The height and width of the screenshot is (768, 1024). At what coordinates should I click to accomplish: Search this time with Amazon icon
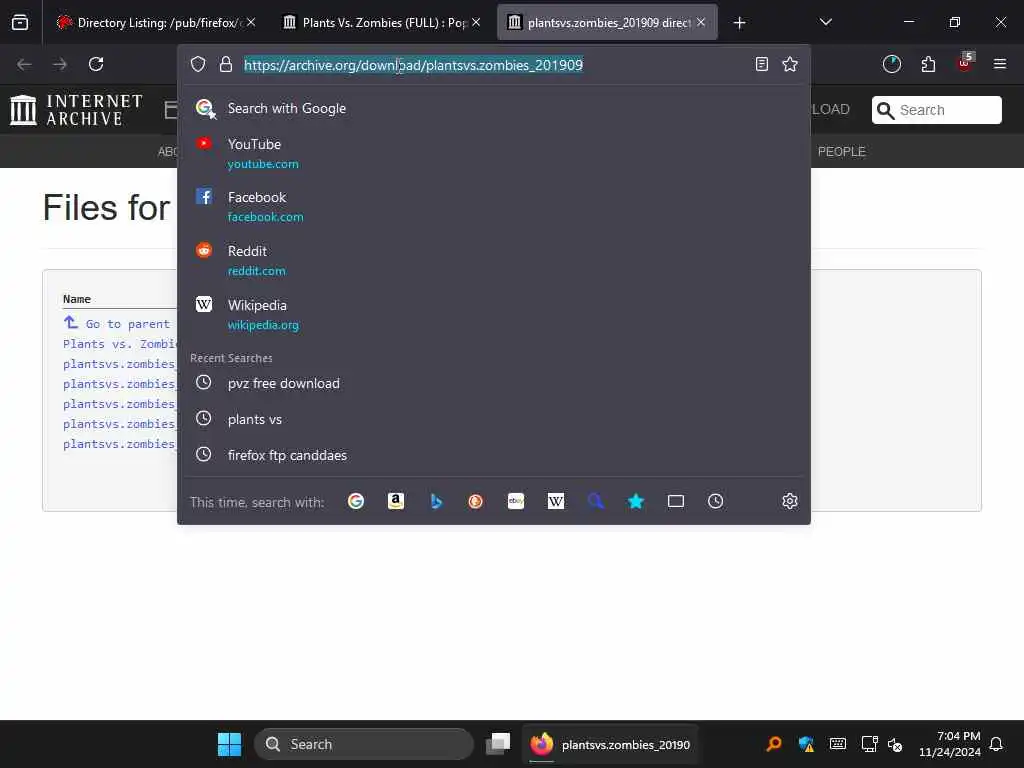396,501
